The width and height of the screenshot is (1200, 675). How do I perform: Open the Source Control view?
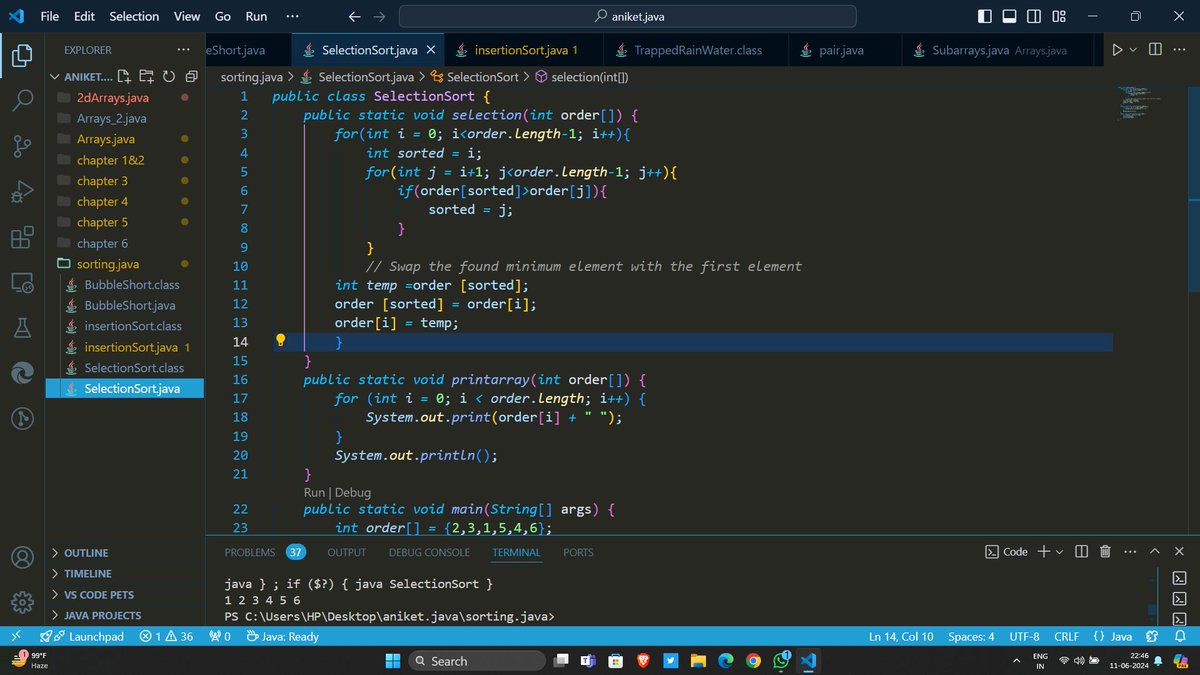[x=22, y=147]
